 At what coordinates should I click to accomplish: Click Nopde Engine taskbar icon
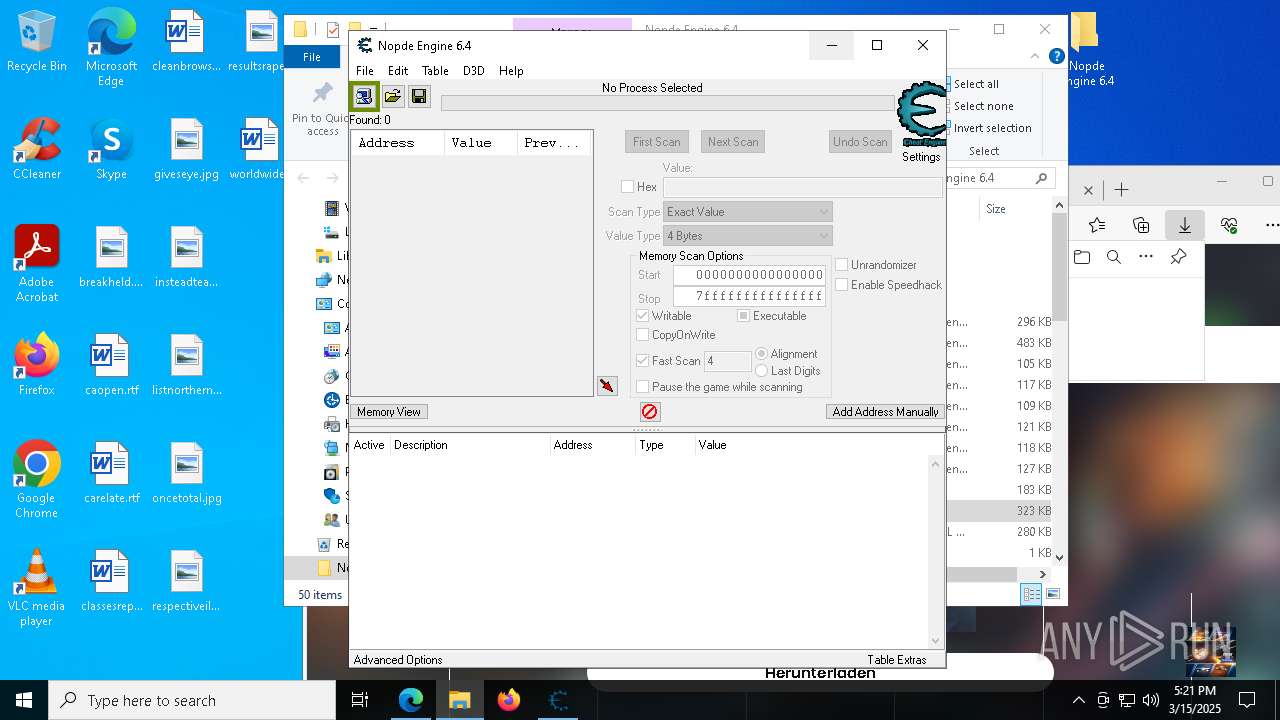coord(558,700)
